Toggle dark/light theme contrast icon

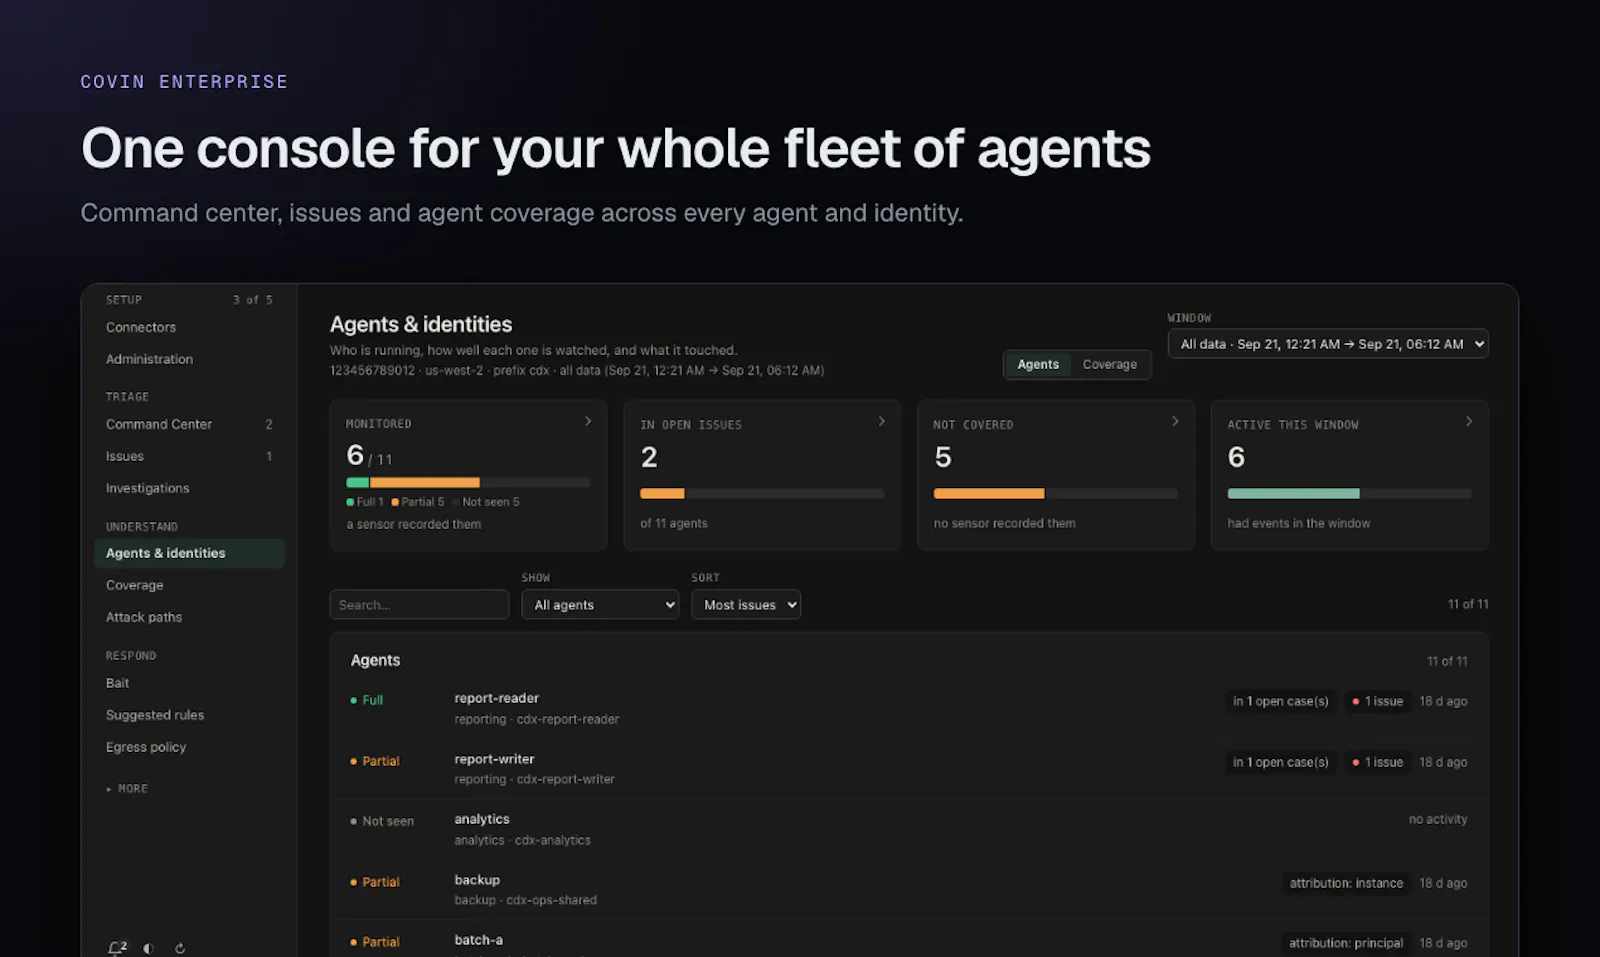(x=148, y=948)
